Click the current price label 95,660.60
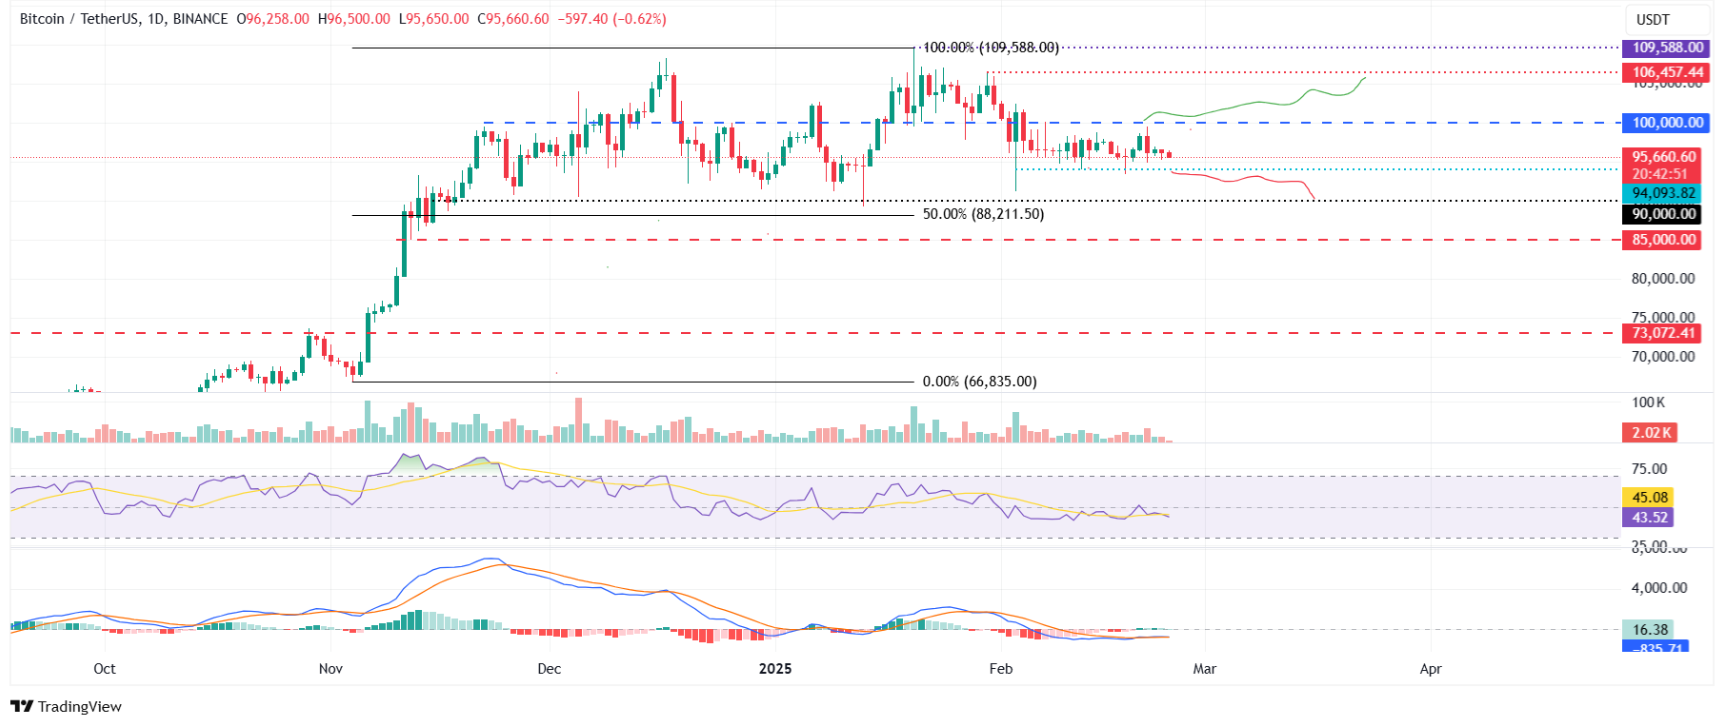This screenshot has height=724, width=1721. tap(1664, 157)
